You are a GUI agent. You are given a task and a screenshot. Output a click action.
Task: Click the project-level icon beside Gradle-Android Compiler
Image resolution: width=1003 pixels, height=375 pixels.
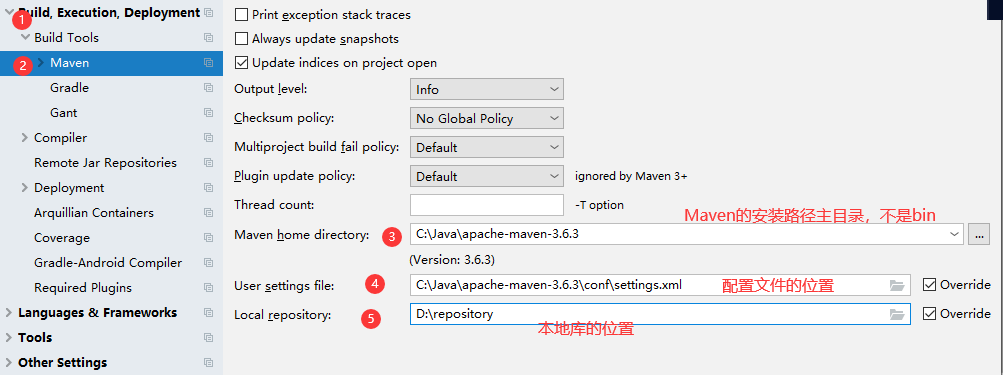(209, 262)
